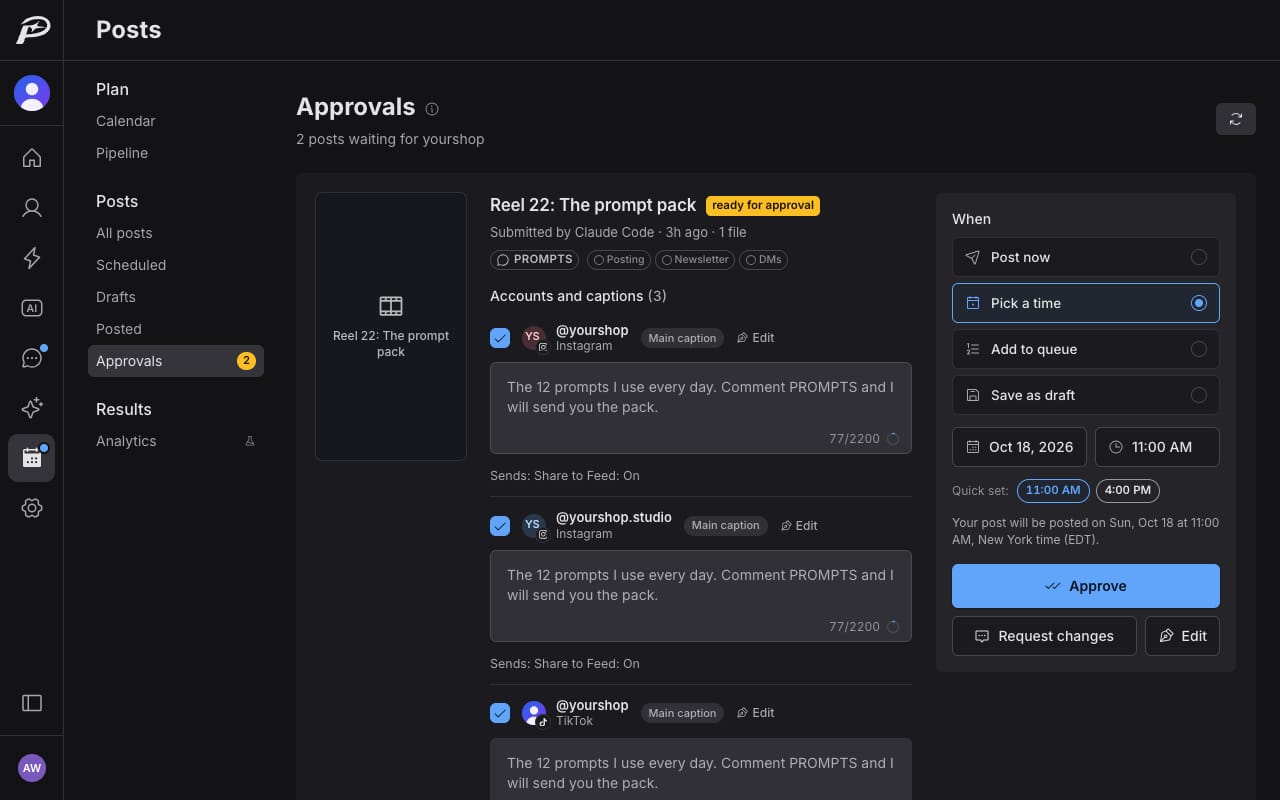Image resolution: width=1280 pixels, height=800 pixels.
Task: Click the app logo in the top-left corner
Action: (x=32, y=30)
